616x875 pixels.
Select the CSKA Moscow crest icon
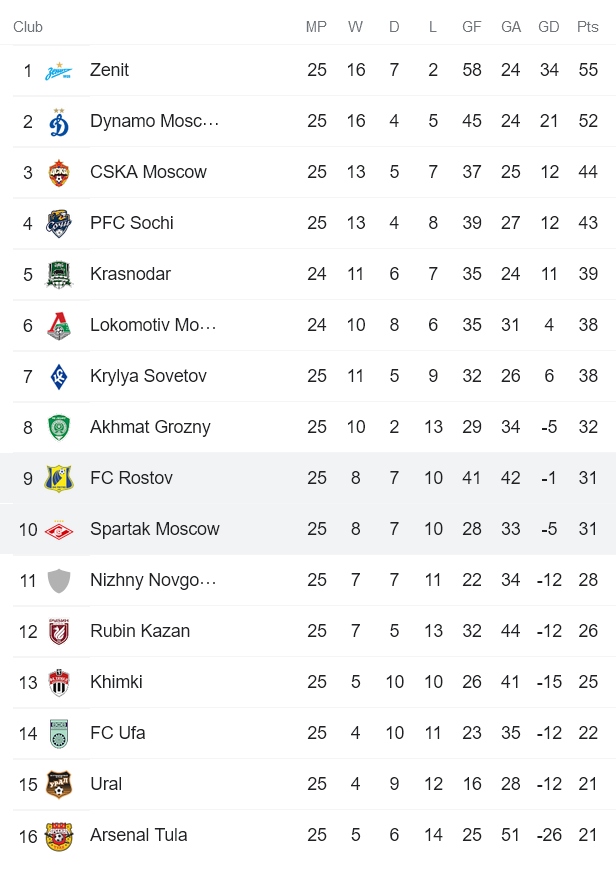click(57, 172)
